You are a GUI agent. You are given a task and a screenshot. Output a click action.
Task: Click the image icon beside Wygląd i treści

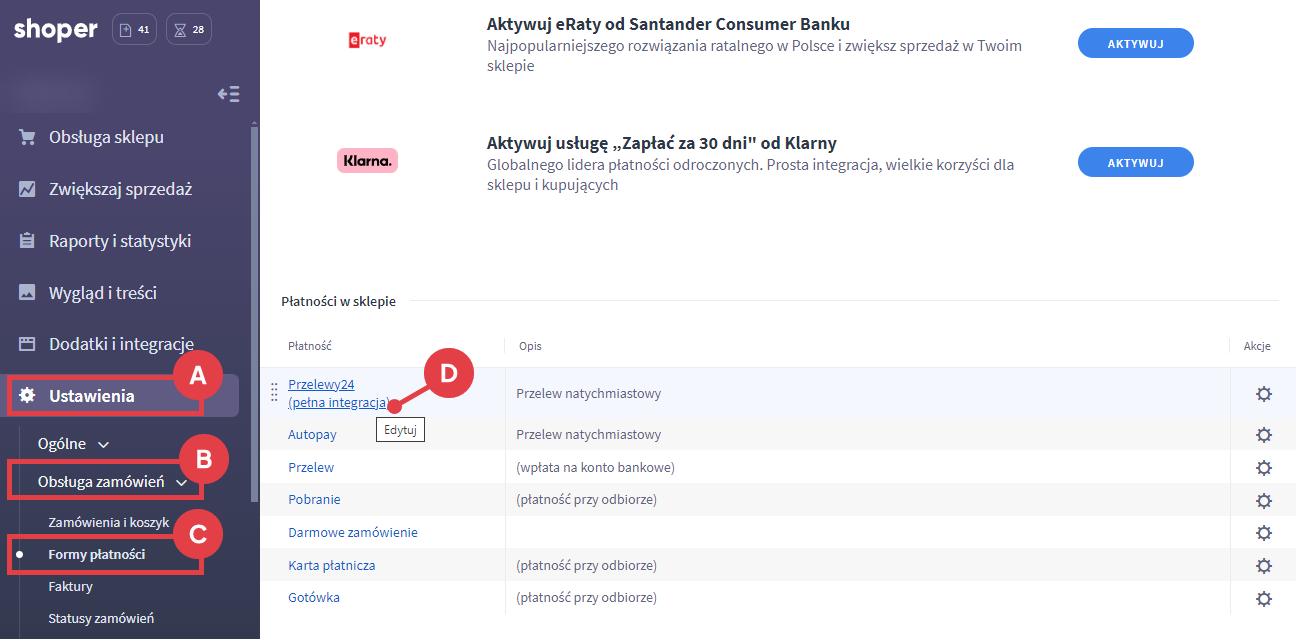27,293
